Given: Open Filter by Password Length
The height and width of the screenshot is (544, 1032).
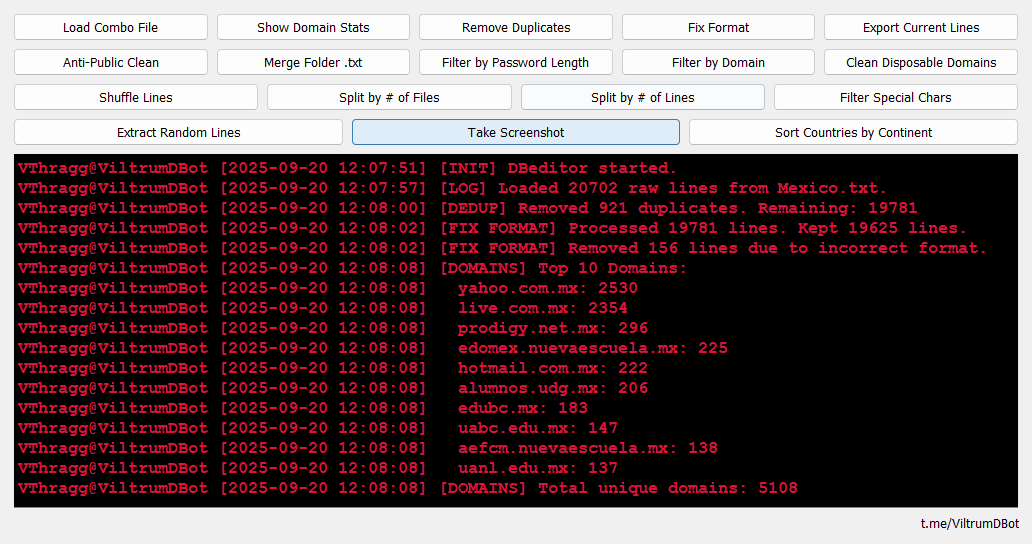Looking at the screenshot, I should [515, 62].
